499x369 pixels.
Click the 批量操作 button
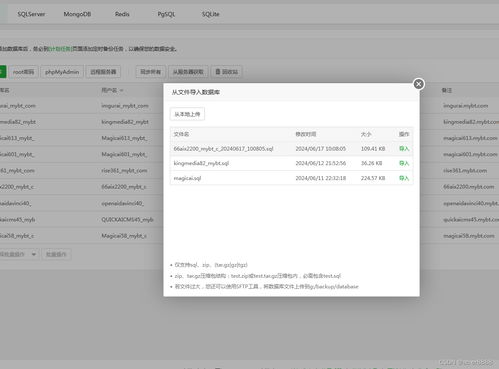(56, 254)
